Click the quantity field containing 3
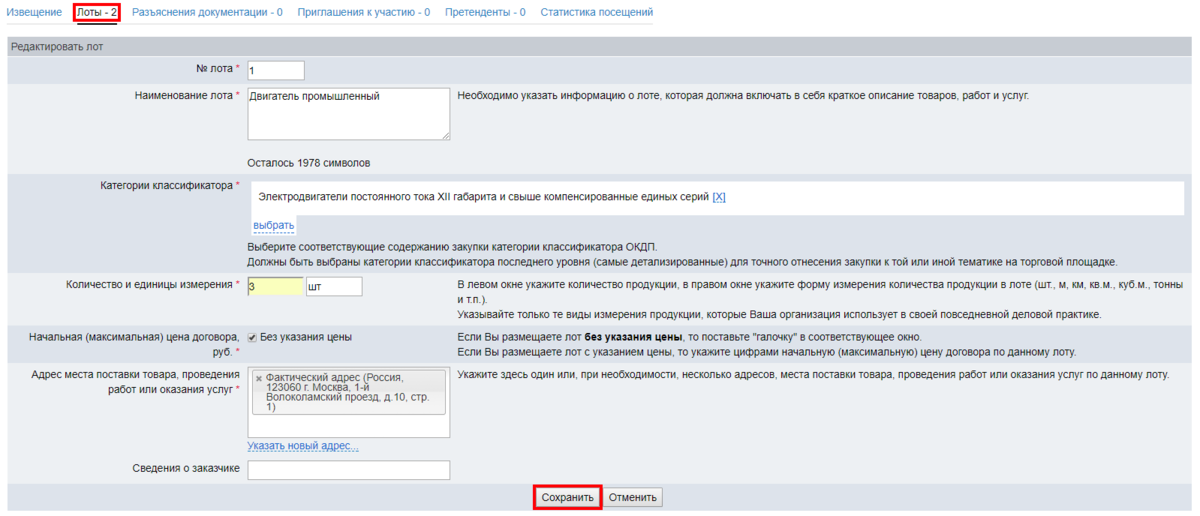 274,287
